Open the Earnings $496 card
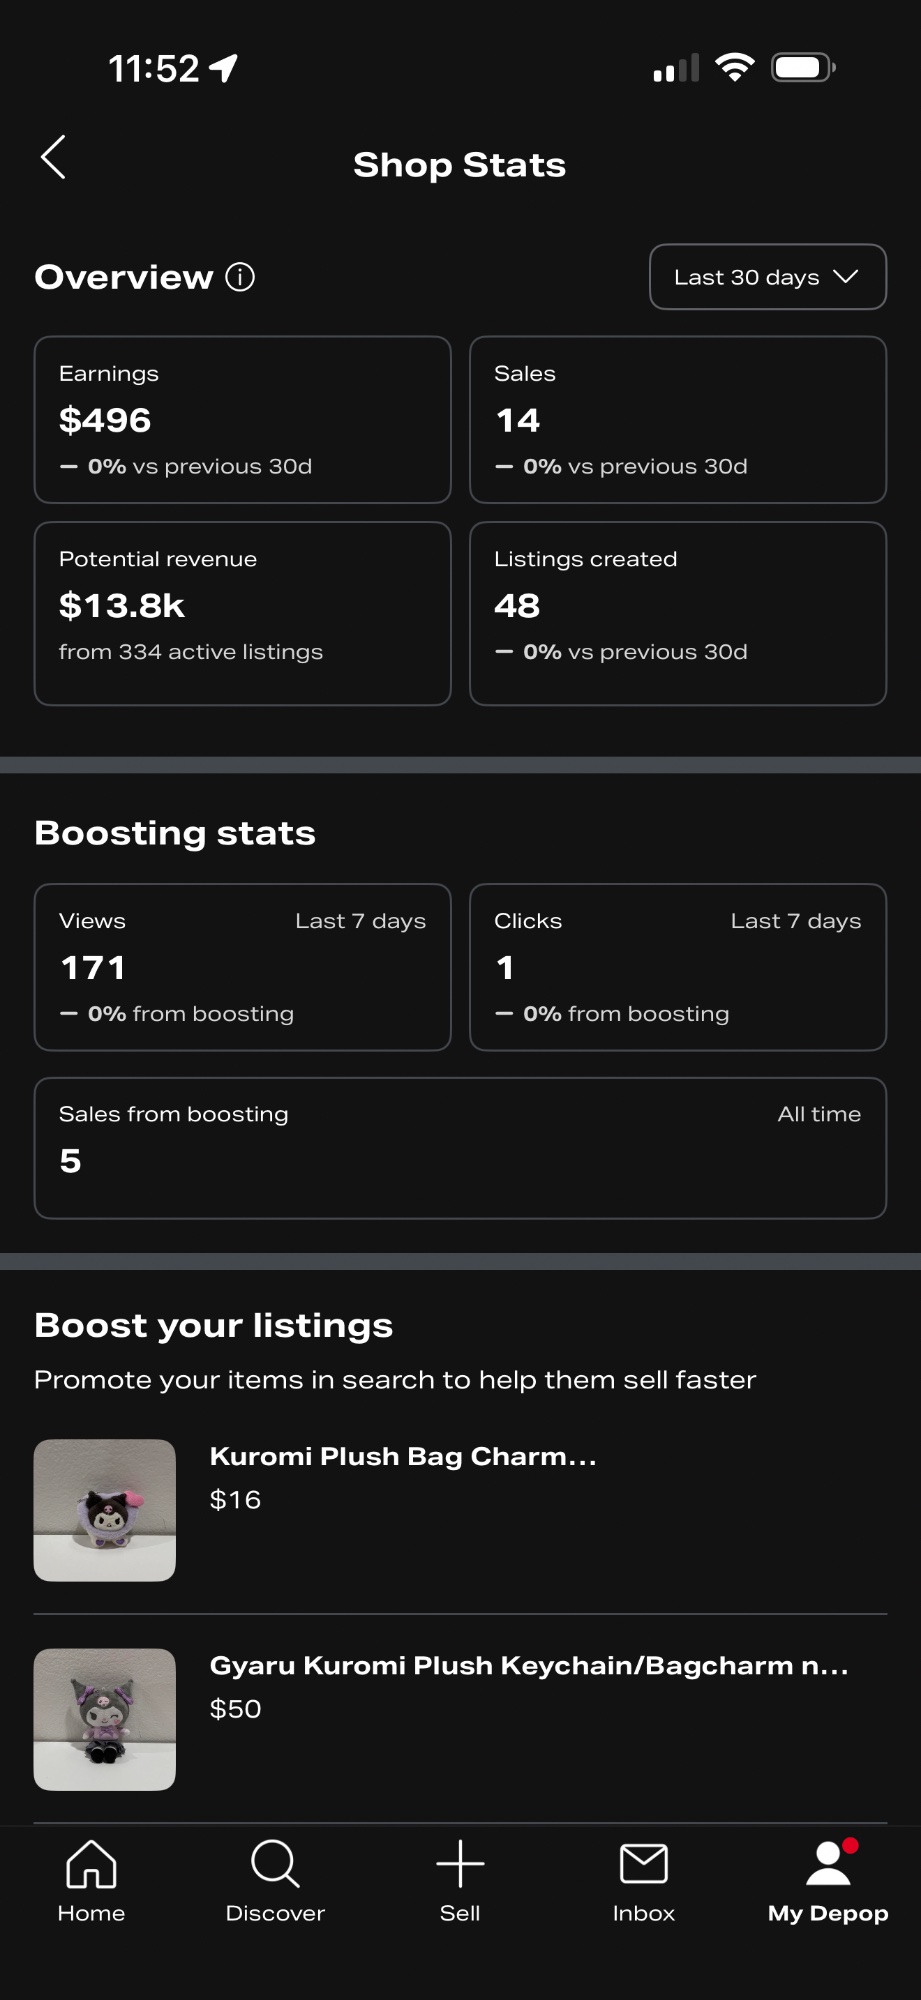 pos(243,420)
